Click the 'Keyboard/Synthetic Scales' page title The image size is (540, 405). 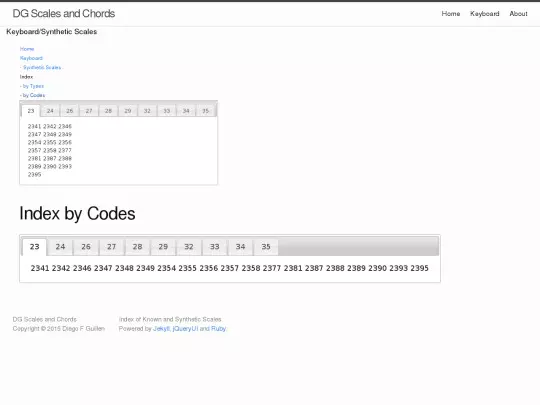coord(52,32)
